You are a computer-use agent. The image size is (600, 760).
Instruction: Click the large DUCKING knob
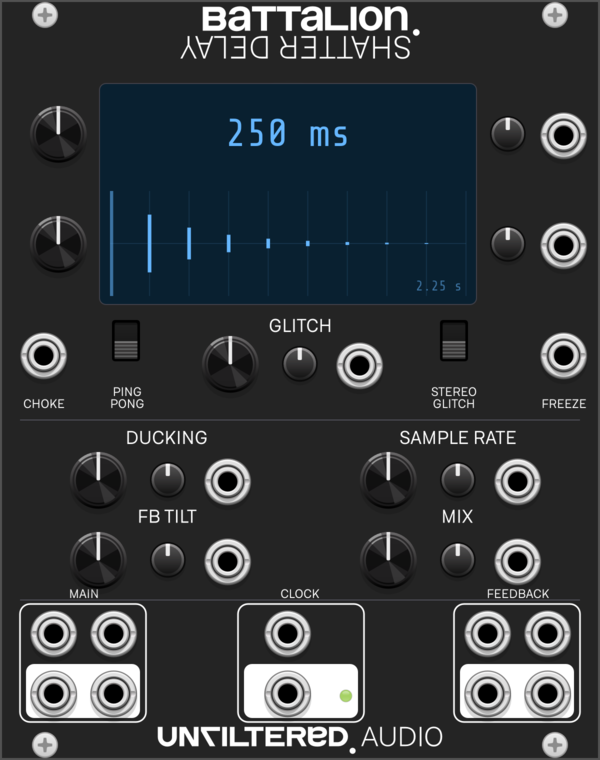[98, 480]
